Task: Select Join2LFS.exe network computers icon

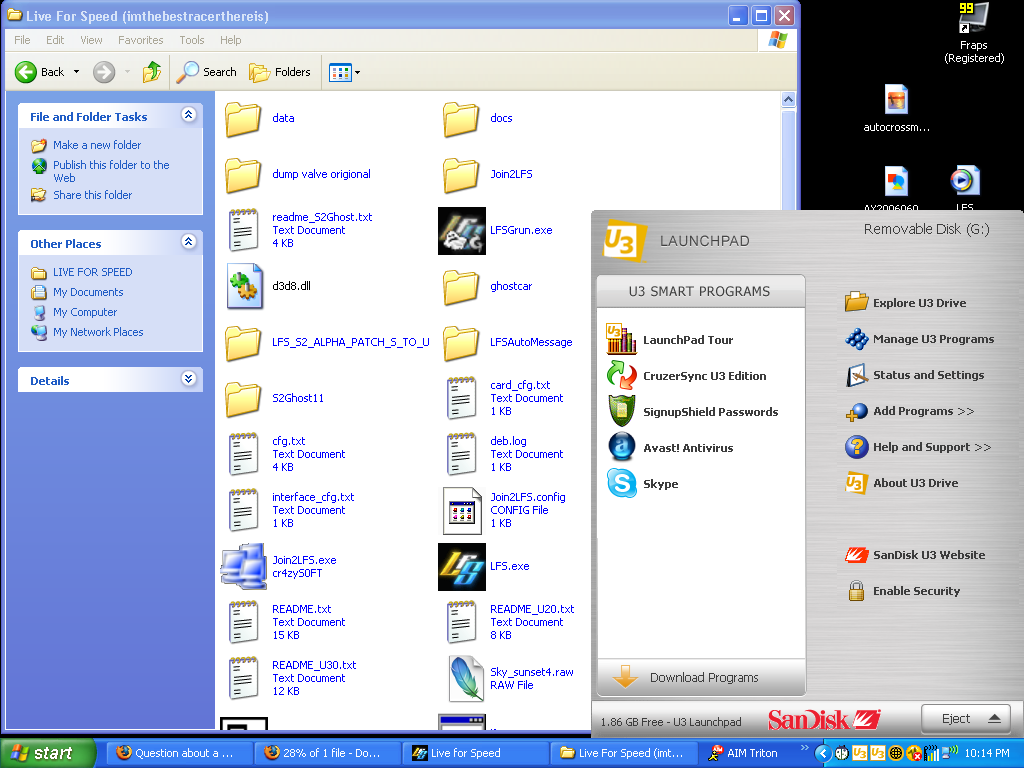Action: pos(243,566)
